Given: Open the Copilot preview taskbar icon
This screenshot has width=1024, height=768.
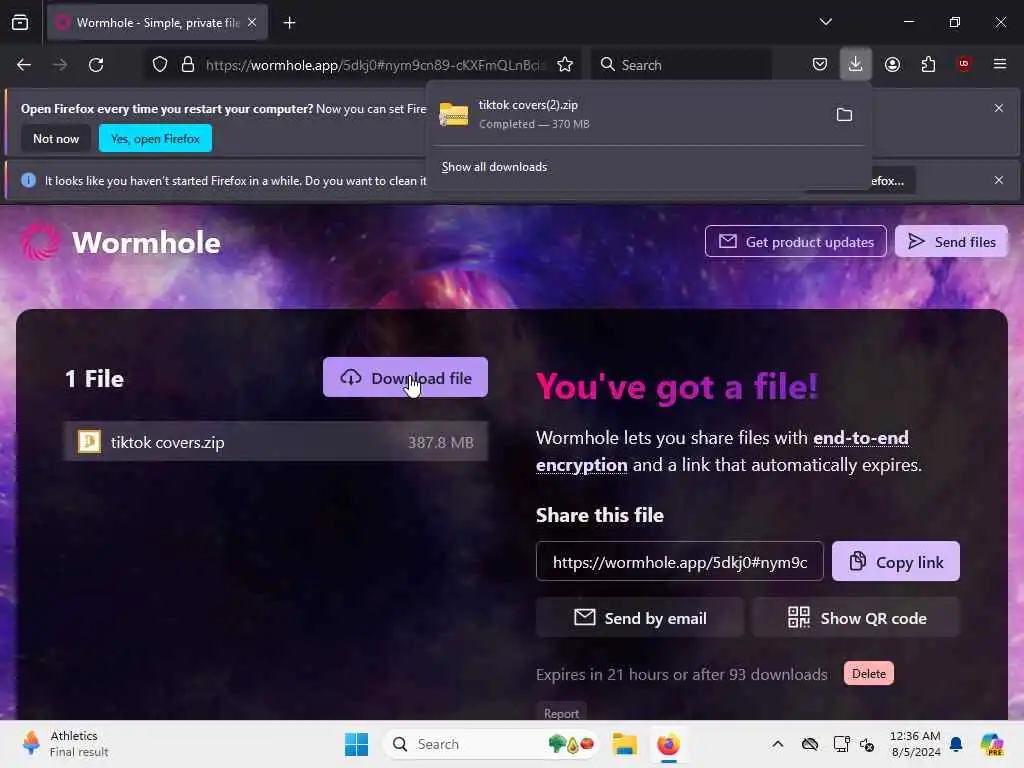Looking at the screenshot, I should (992, 744).
